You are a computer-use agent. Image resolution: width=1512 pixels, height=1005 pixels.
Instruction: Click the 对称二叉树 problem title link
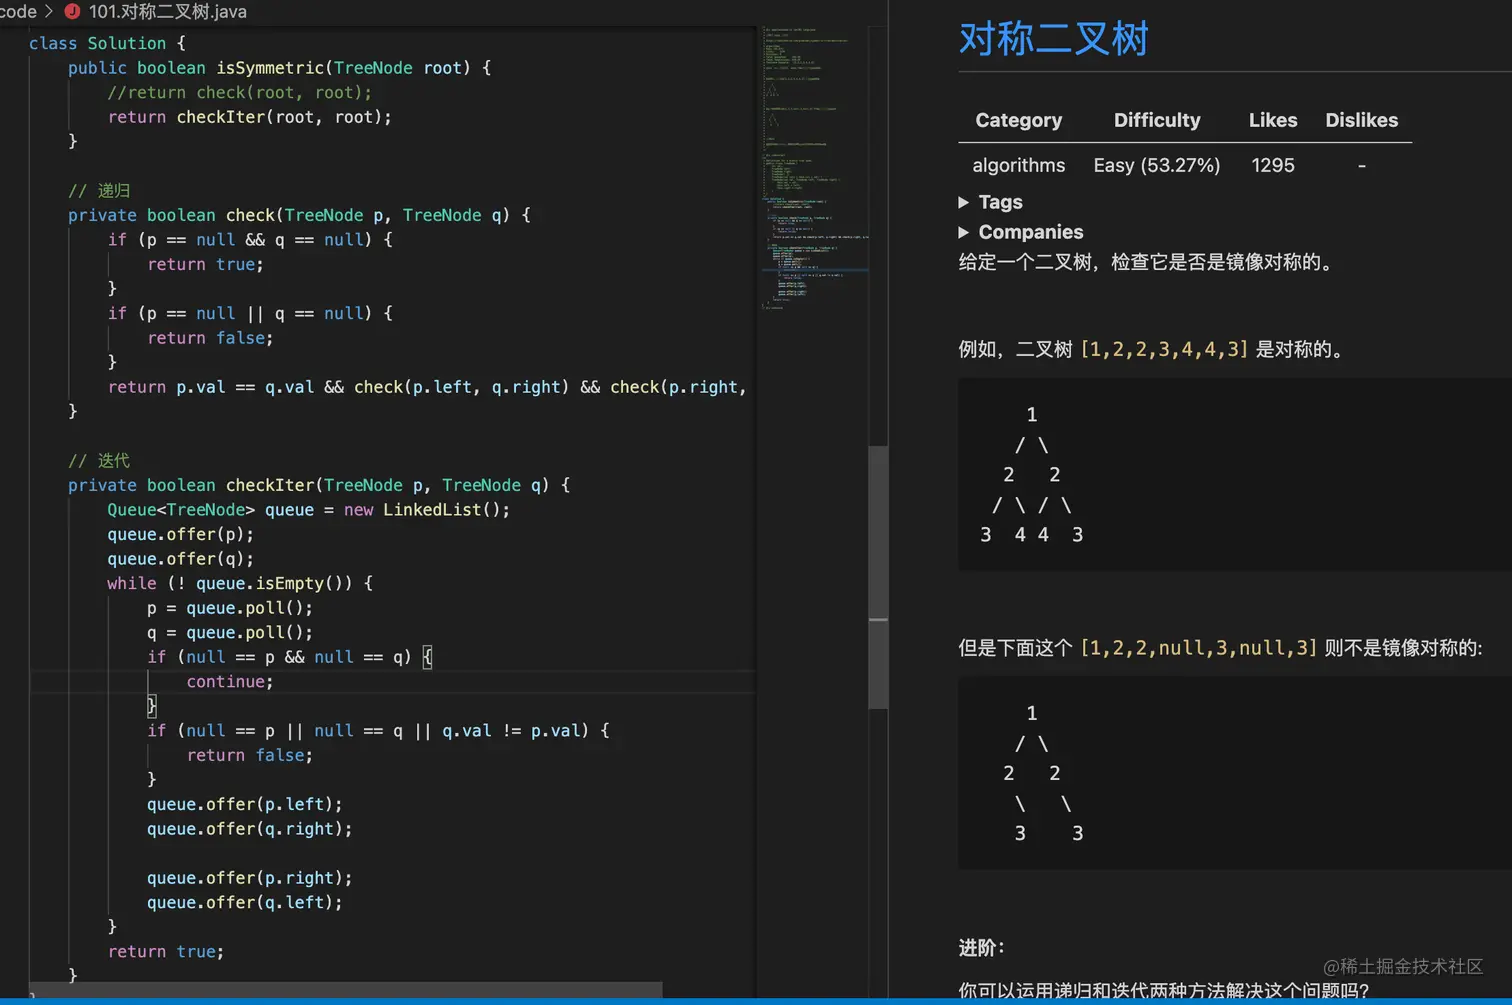coord(1053,39)
